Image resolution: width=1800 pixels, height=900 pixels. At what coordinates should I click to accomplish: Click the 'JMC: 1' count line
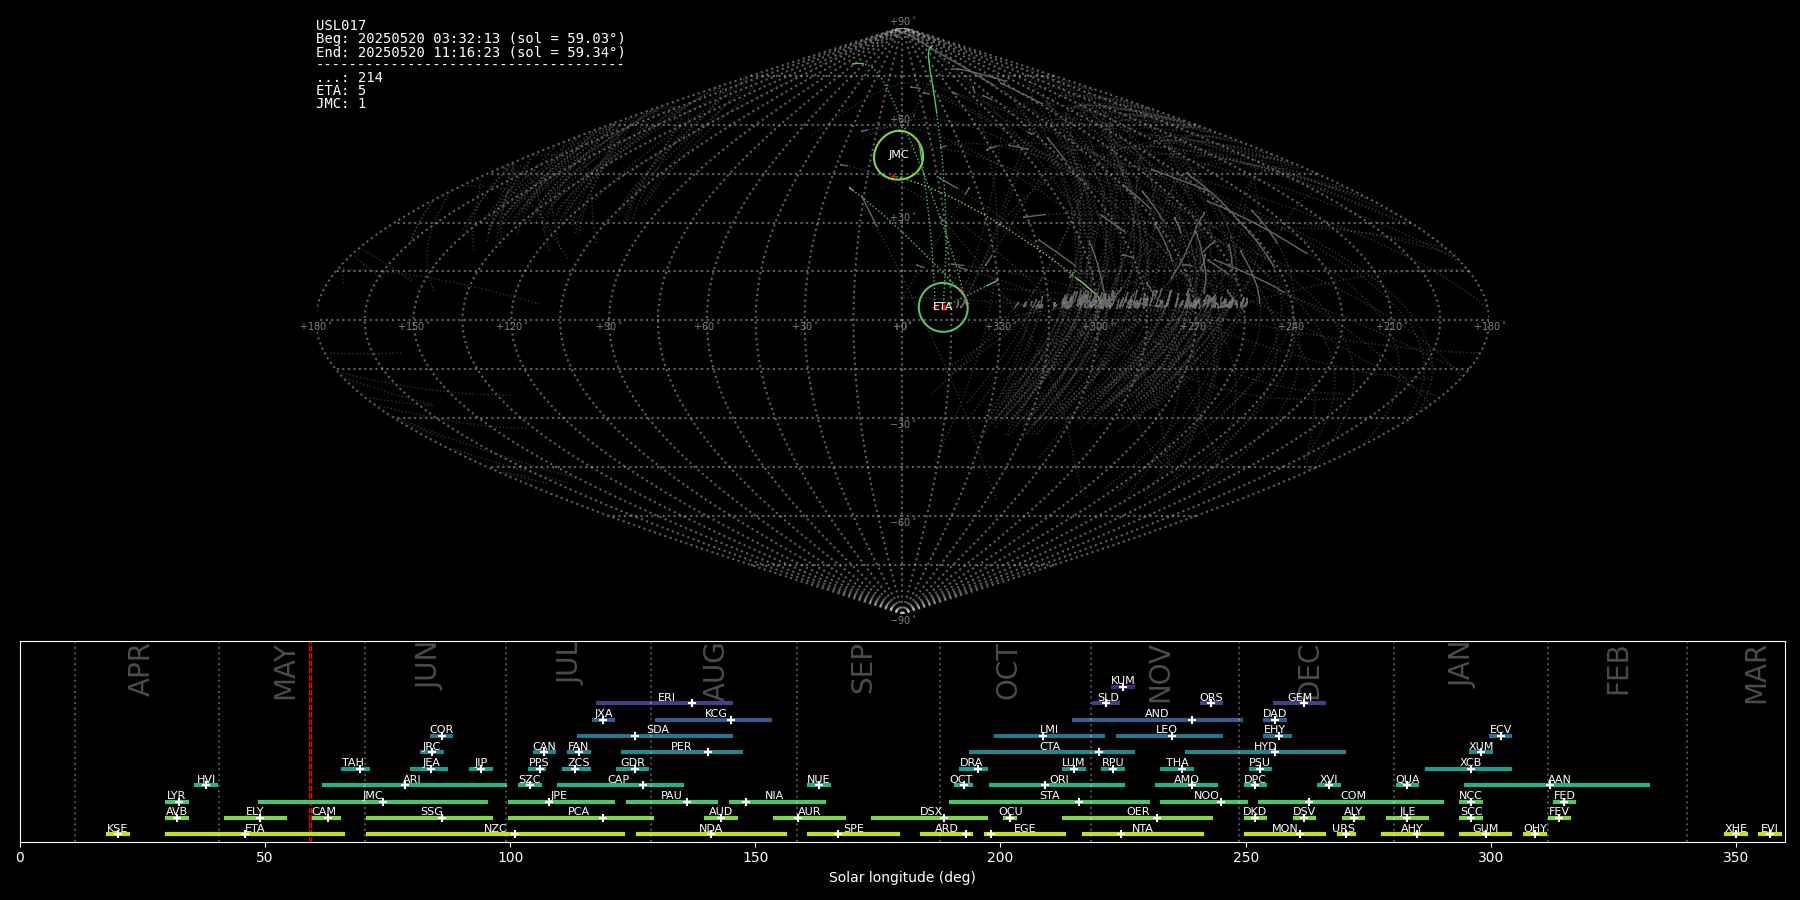click(x=341, y=103)
